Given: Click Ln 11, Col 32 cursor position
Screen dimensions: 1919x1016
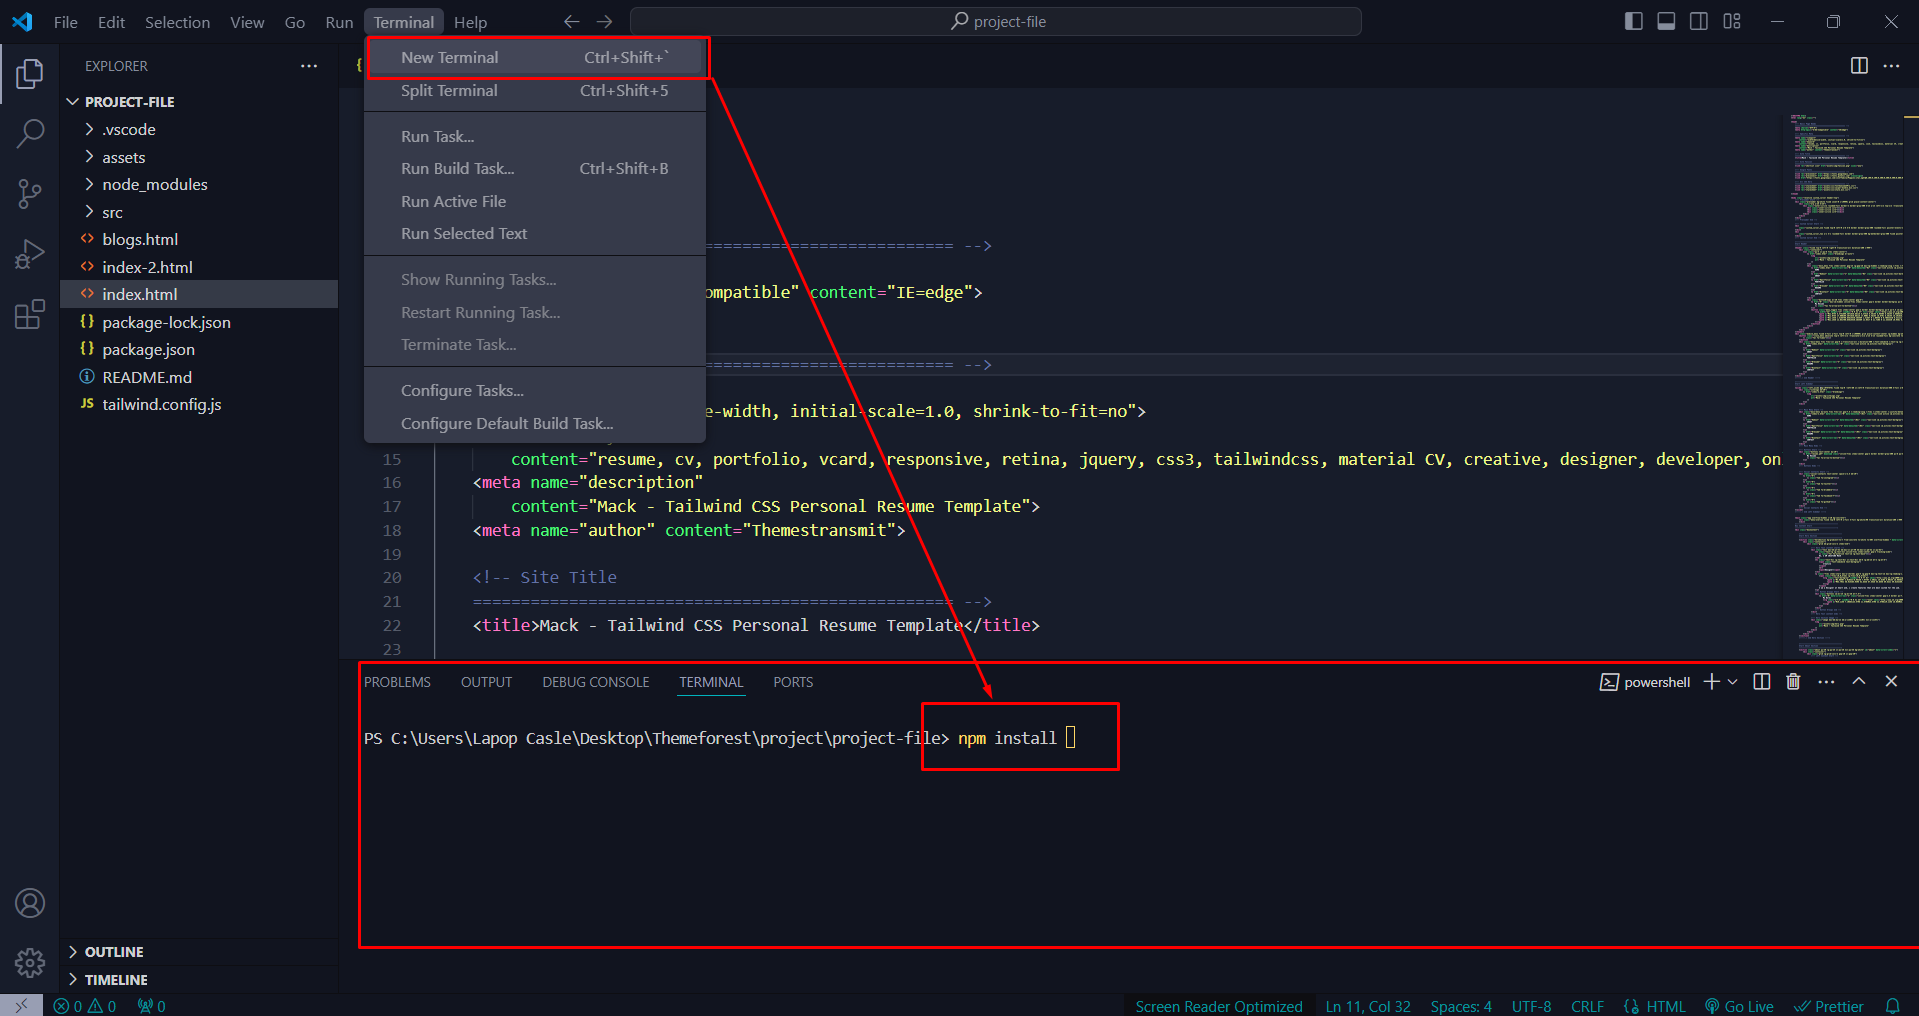Looking at the screenshot, I should [x=1368, y=1006].
